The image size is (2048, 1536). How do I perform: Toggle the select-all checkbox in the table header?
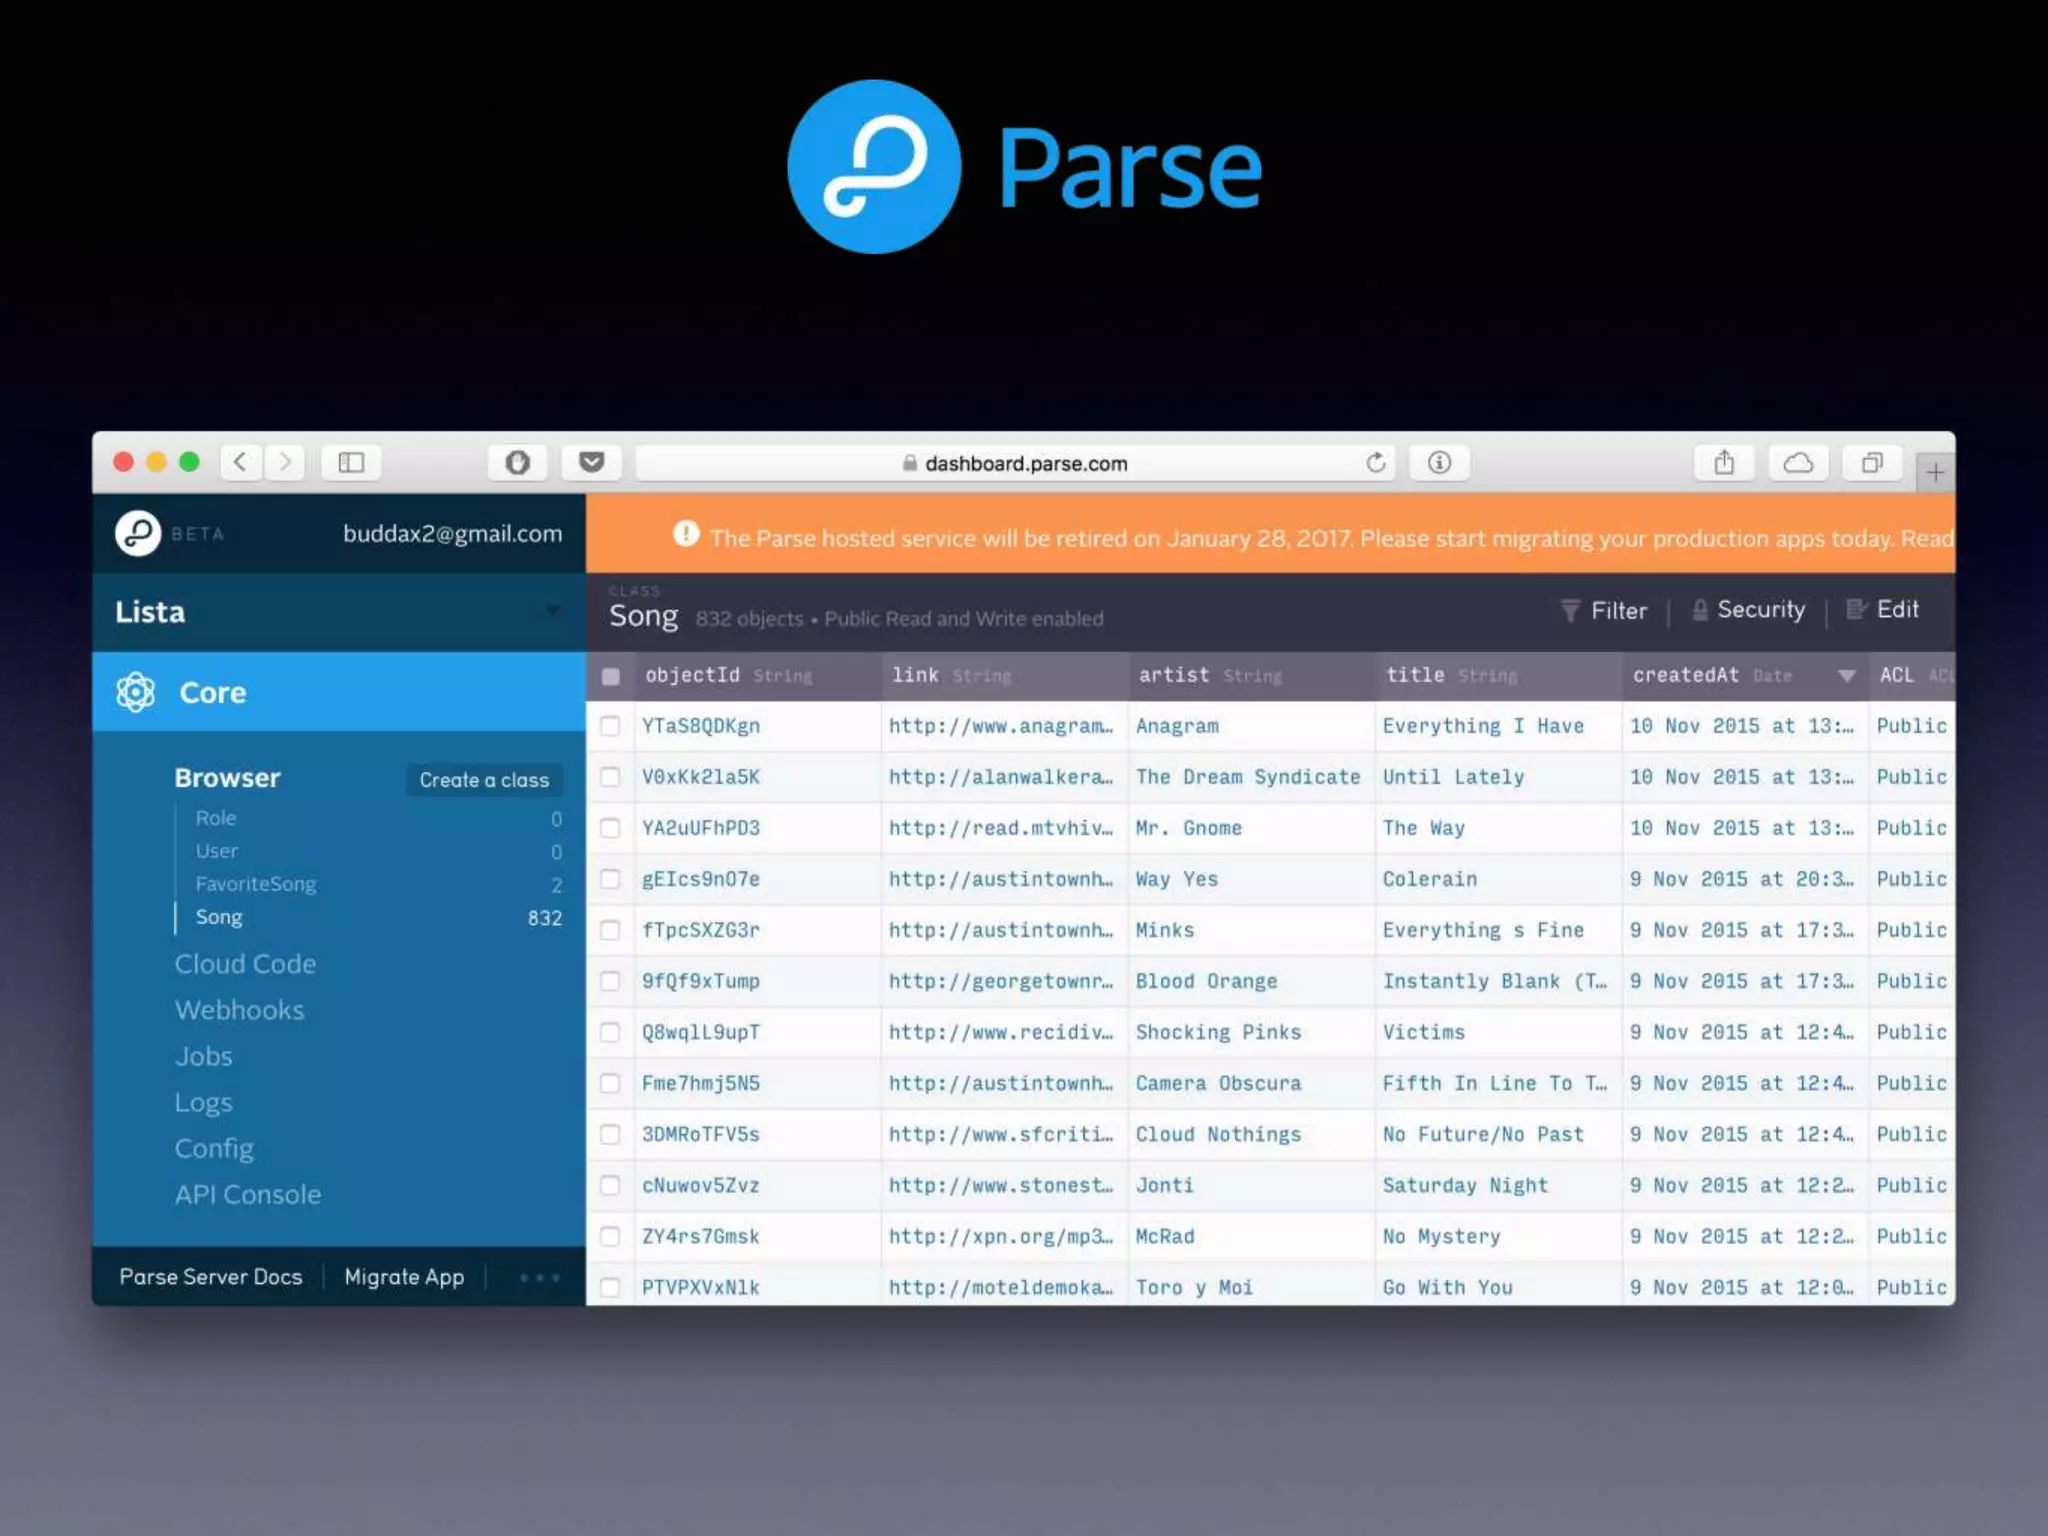click(611, 676)
